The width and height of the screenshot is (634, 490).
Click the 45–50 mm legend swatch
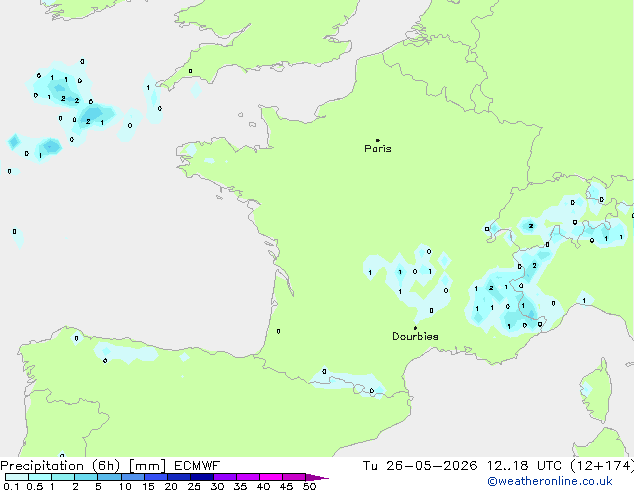pyautogui.click(x=294, y=477)
